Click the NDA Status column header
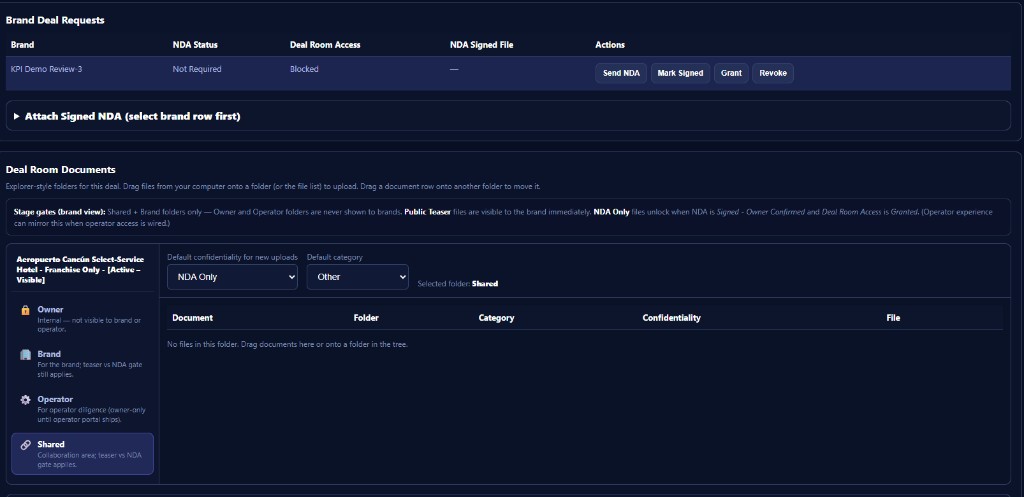This screenshot has height=497, width=1024. pyautogui.click(x=195, y=45)
